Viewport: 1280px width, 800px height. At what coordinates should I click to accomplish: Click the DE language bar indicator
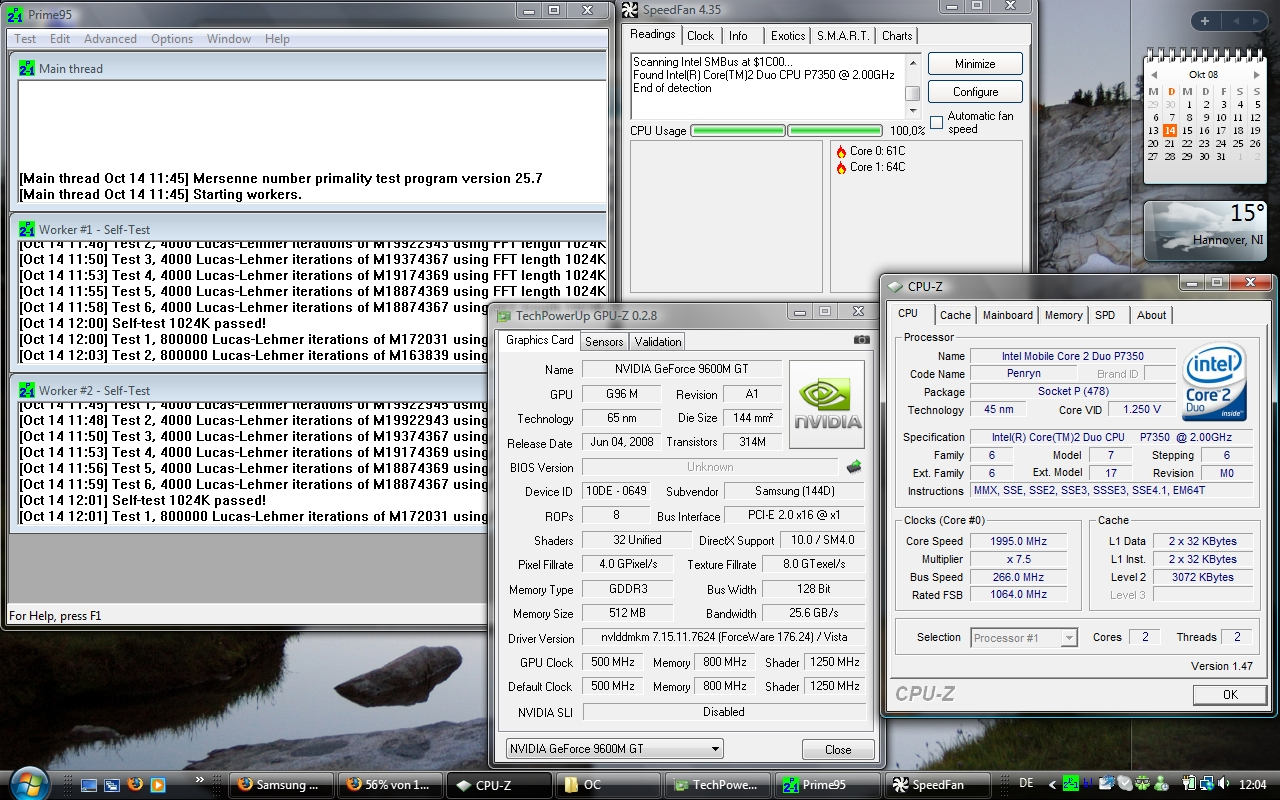click(1026, 783)
